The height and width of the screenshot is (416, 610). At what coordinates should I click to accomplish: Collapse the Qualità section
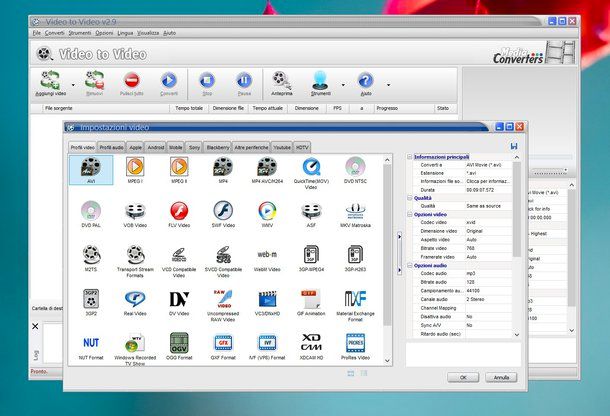pos(410,198)
